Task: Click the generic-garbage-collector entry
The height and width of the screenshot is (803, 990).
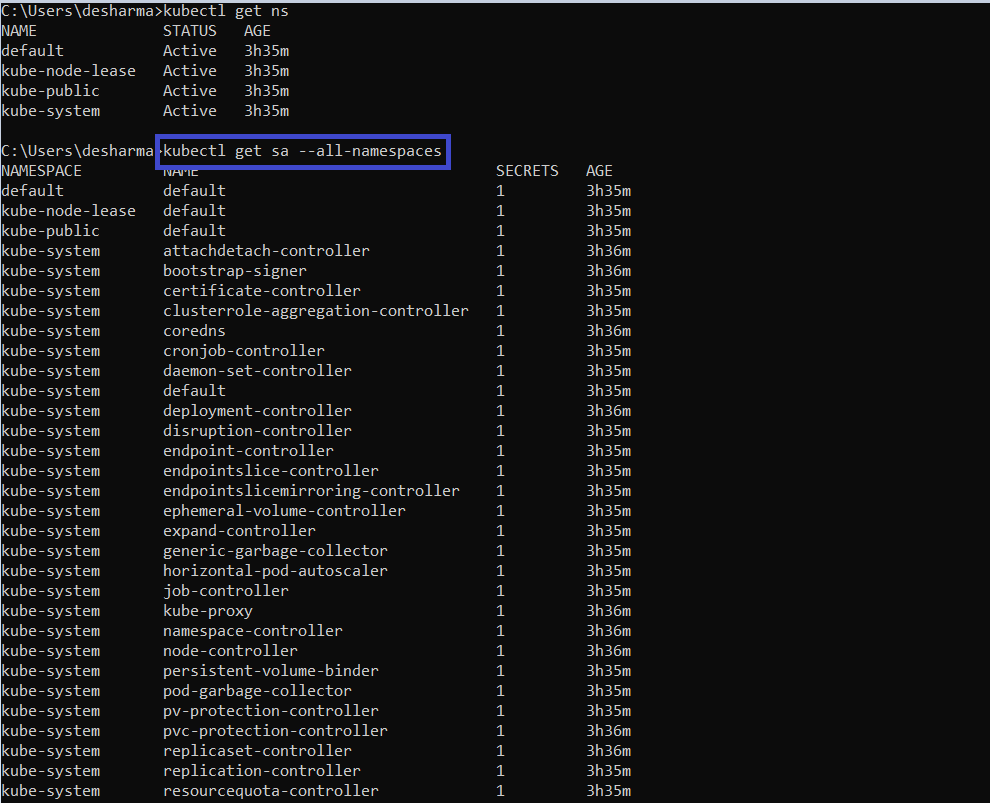Action: 275,551
